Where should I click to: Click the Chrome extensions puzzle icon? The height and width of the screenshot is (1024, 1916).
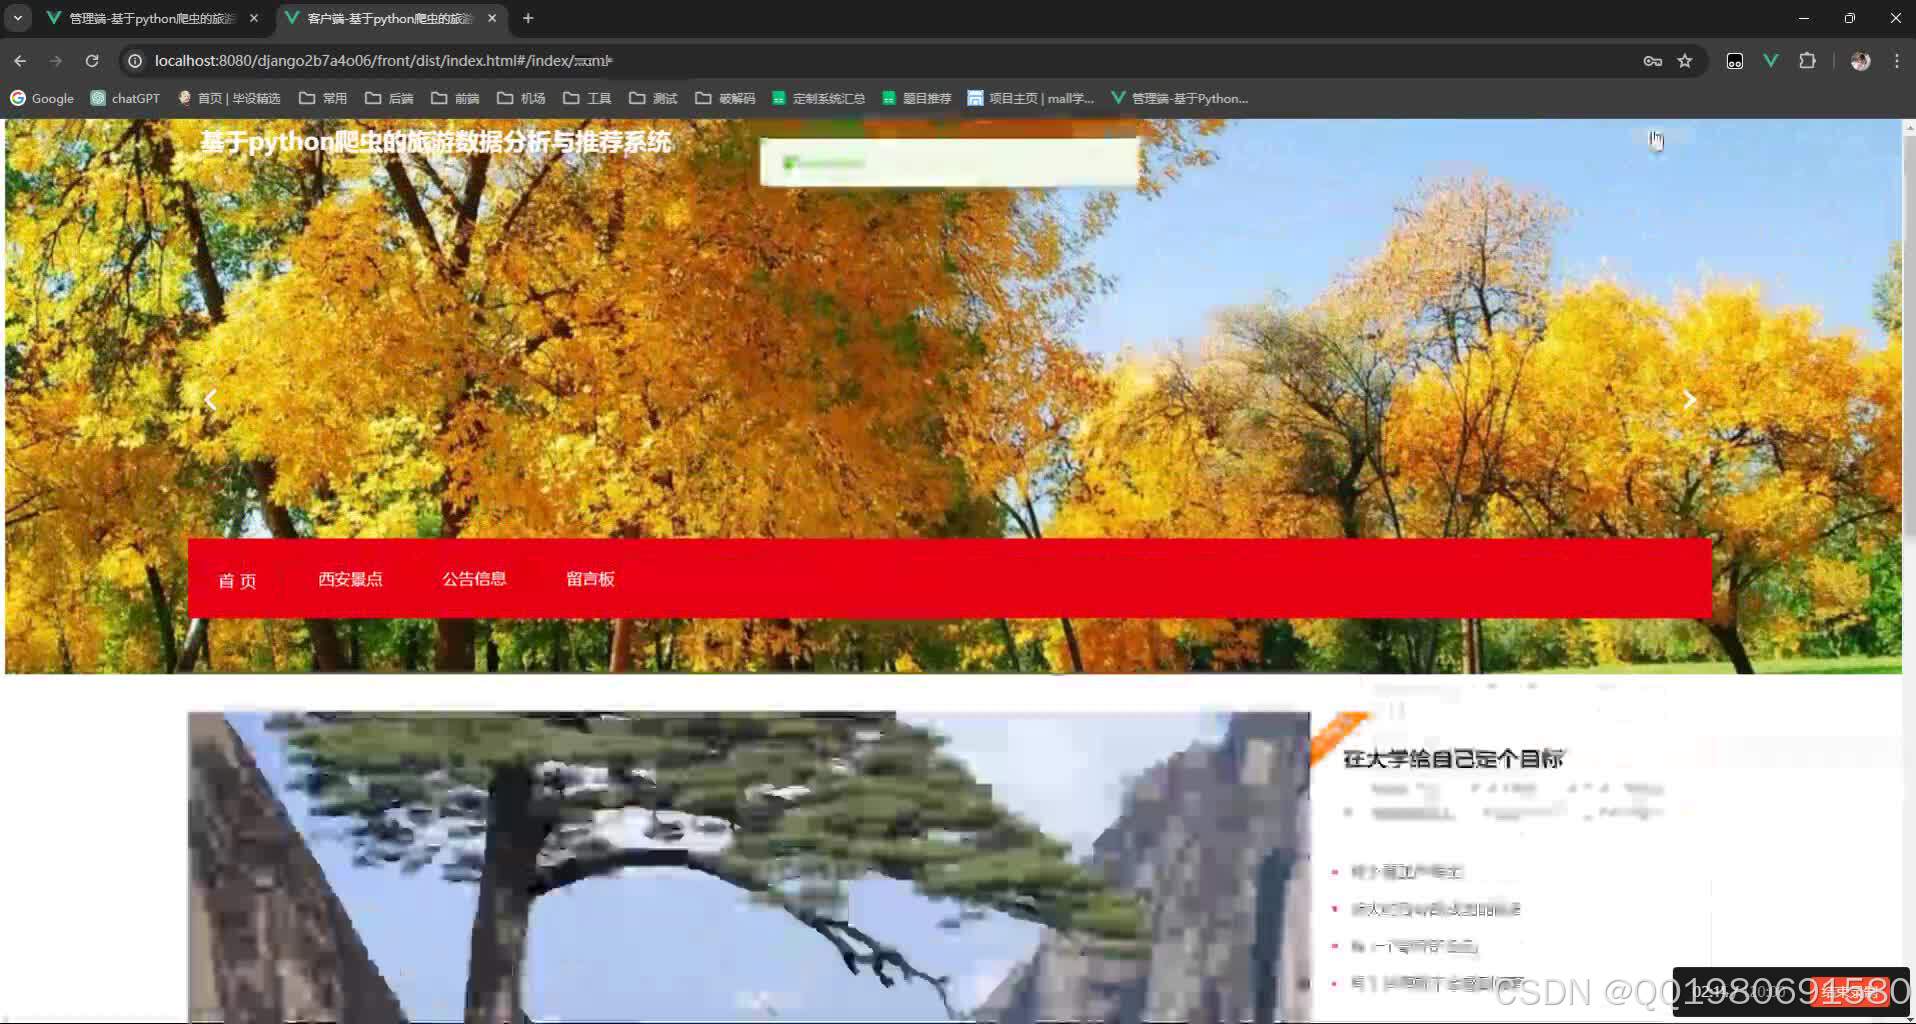coord(1808,60)
